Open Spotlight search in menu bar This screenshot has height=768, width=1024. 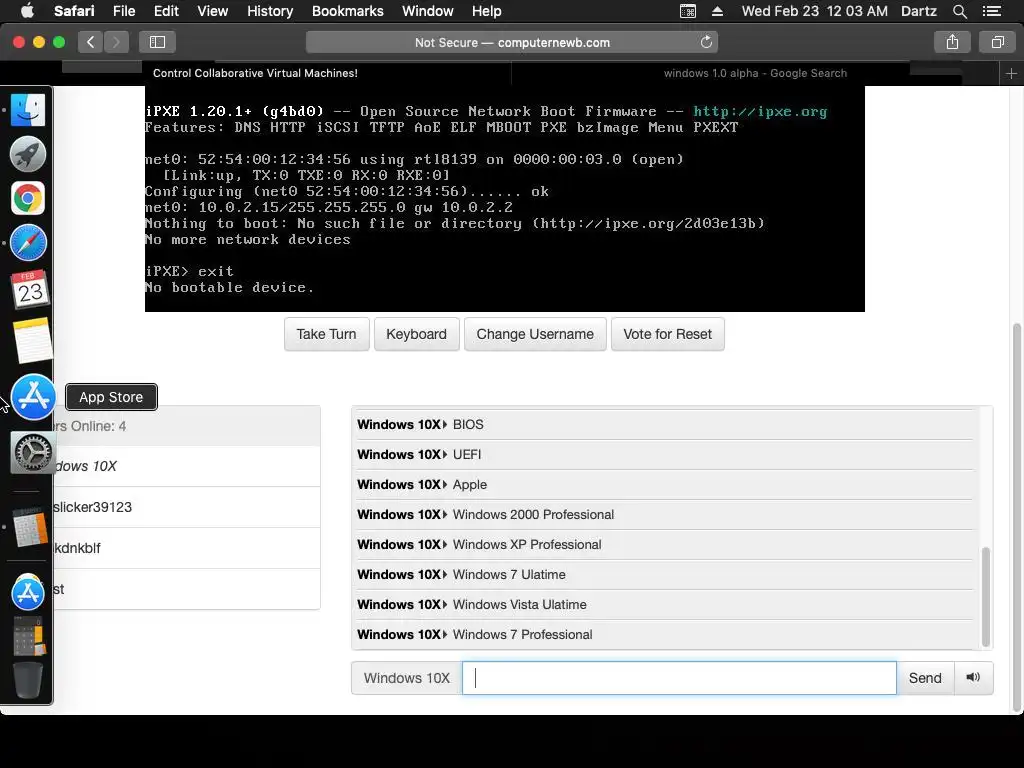tap(959, 11)
